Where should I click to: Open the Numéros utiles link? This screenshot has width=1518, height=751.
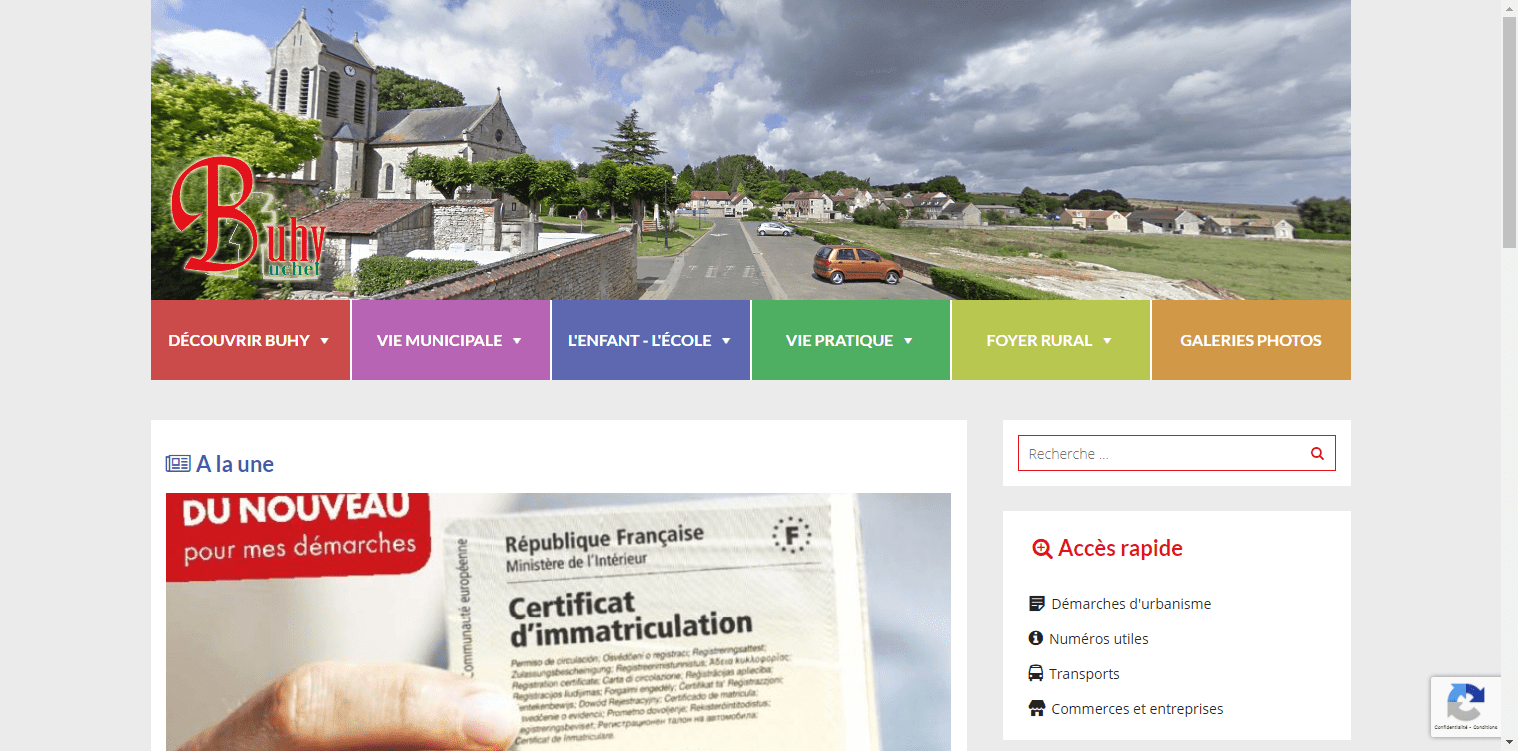point(1098,639)
